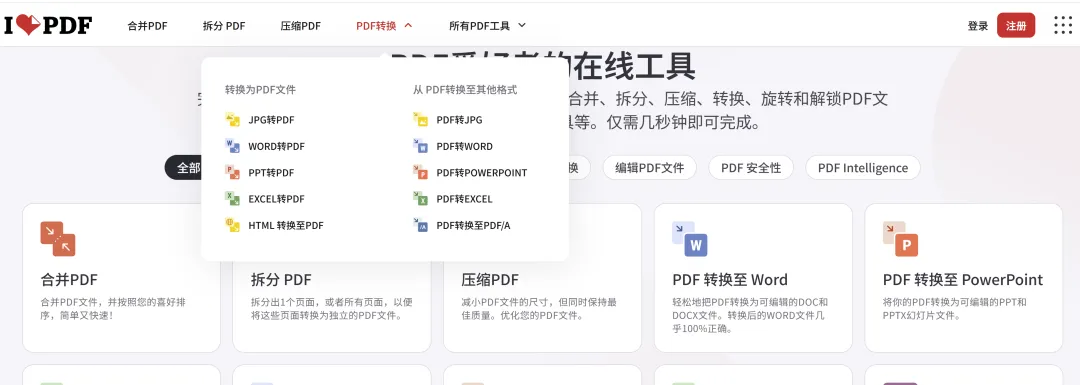Open 拆分 PDF in the top navigation
Screen dimensions: 1080x385
click(224, 26)
